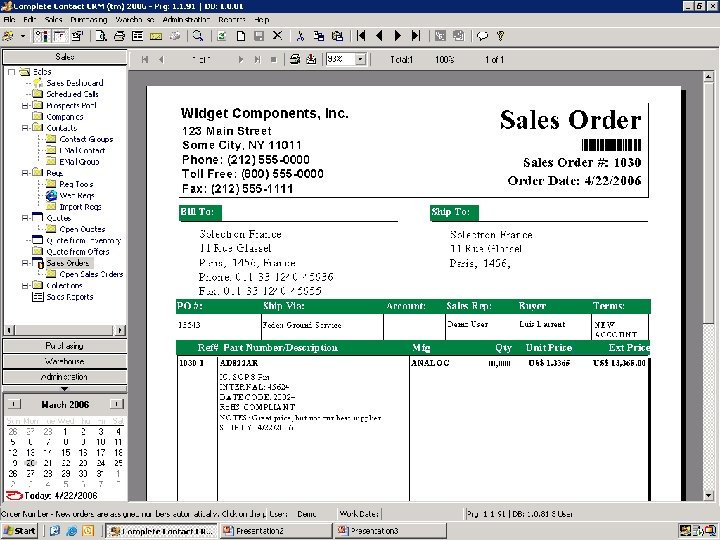Click the Sales navigation pane header button
The image size is (720, 540).
[65, 57]
